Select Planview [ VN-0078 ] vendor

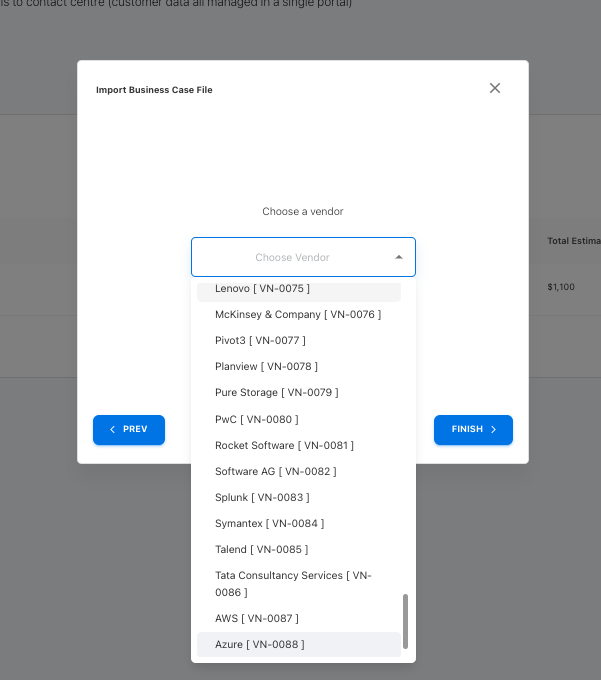click(x=266, y=366)
